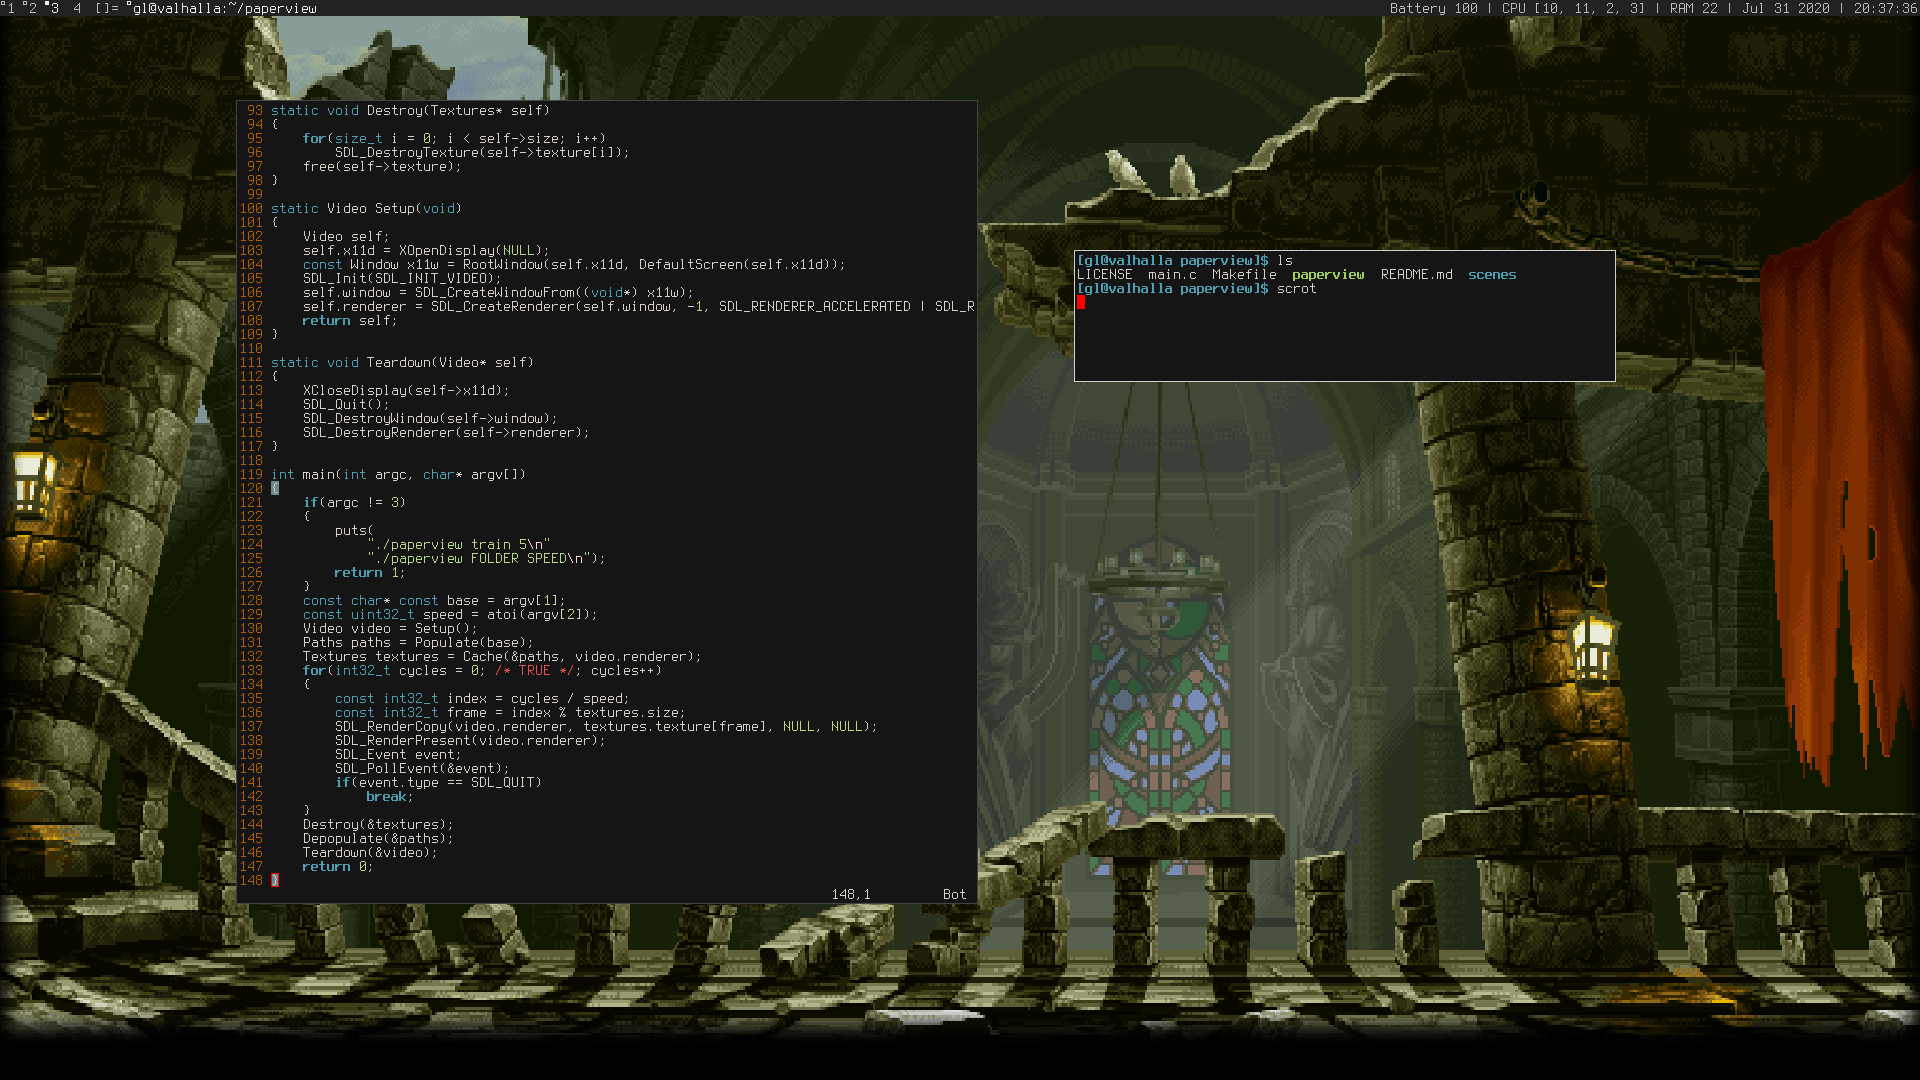Place cursor on line number 119 in vim
The height and width of the screenshot is (1080, 1920).
(251, 475)
